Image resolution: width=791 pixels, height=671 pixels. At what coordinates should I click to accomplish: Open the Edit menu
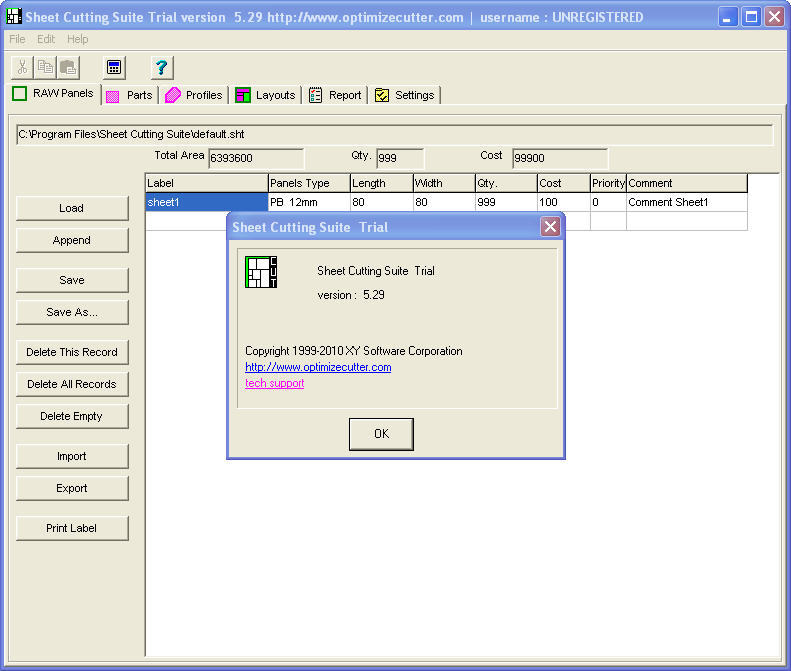pyautogui.click(x=46, y=39)
